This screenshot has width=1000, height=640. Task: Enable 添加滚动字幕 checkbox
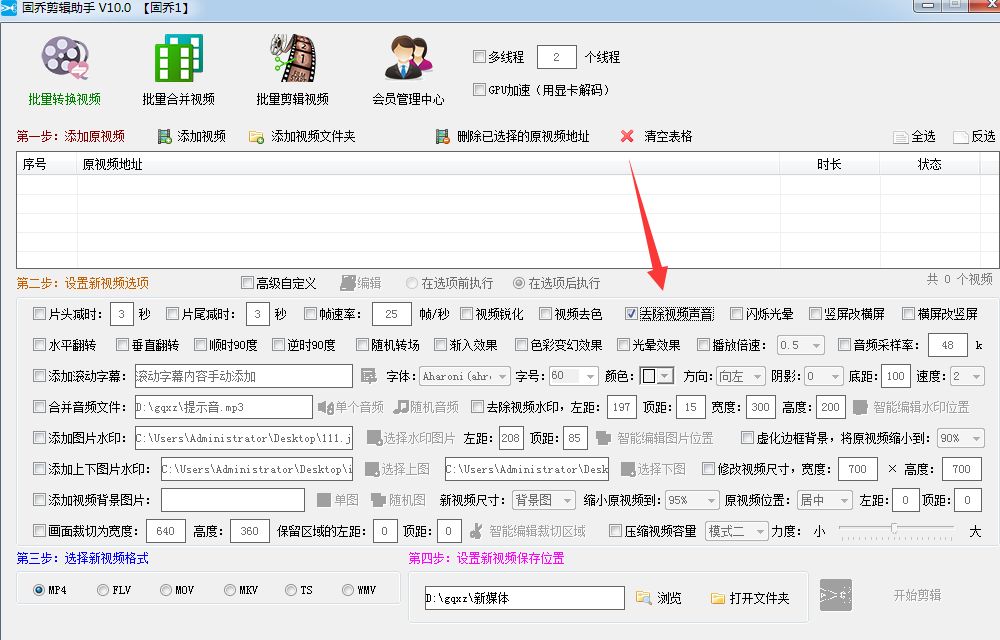(x=40, y=375)
